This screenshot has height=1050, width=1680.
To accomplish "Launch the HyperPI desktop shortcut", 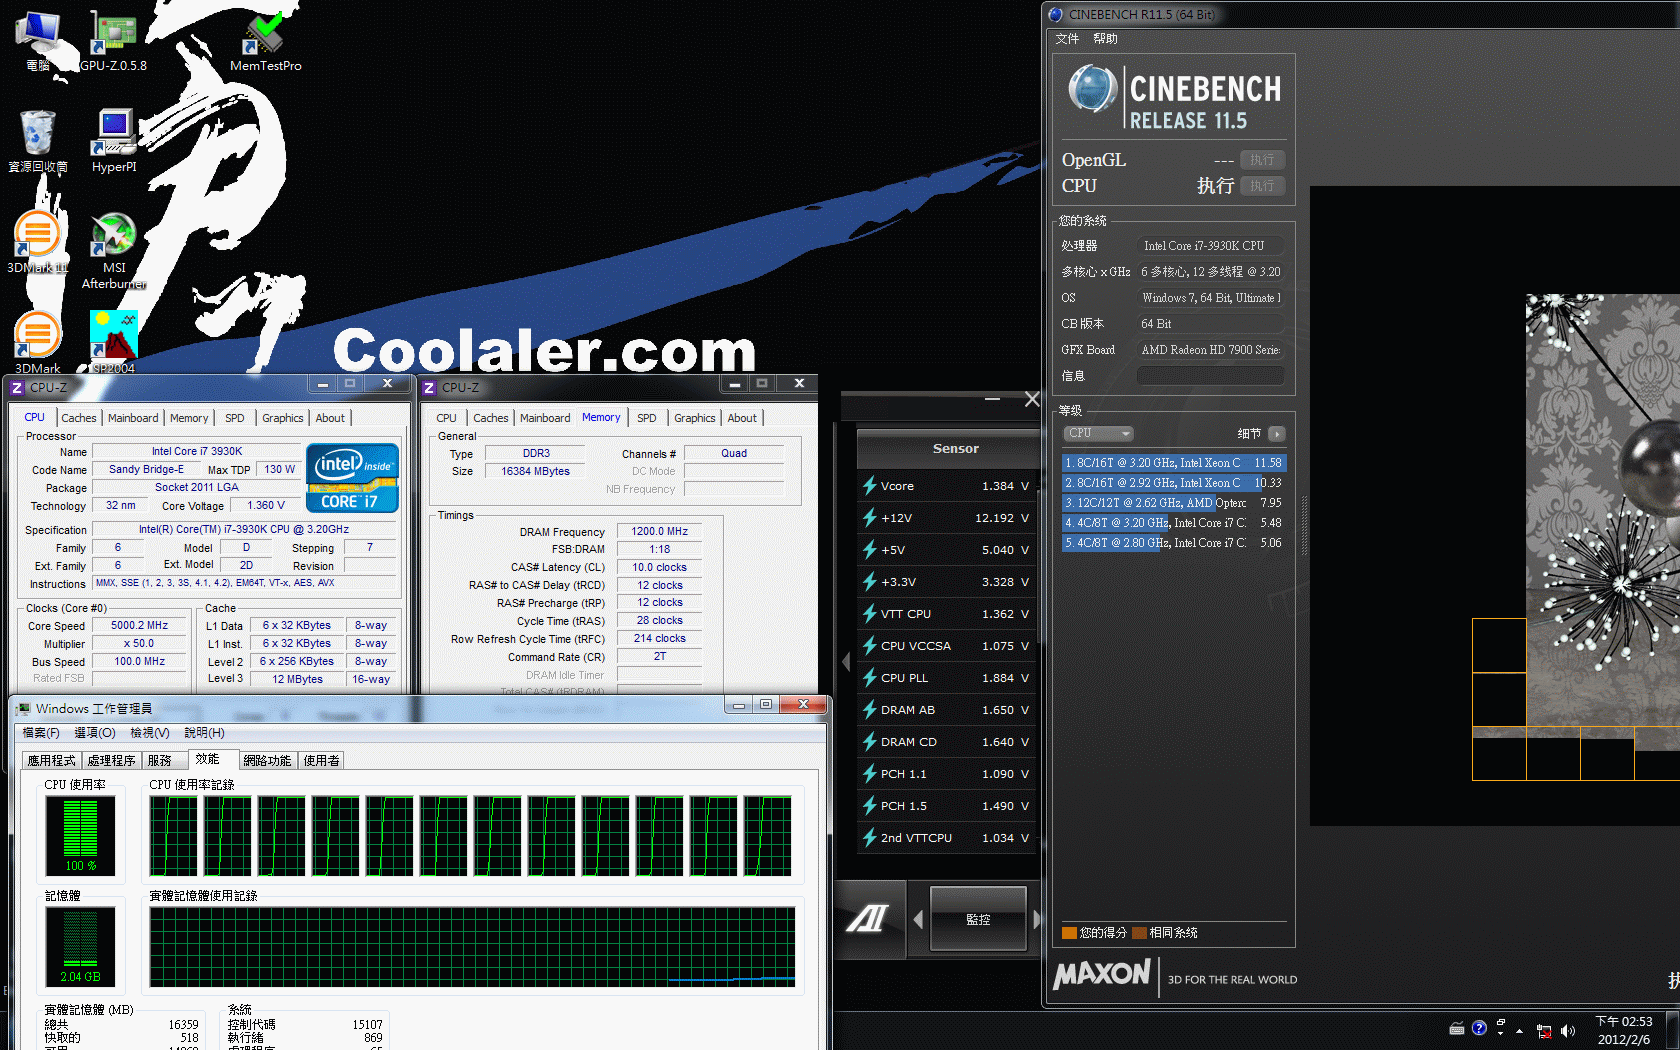I will click(x=114, y=141).
